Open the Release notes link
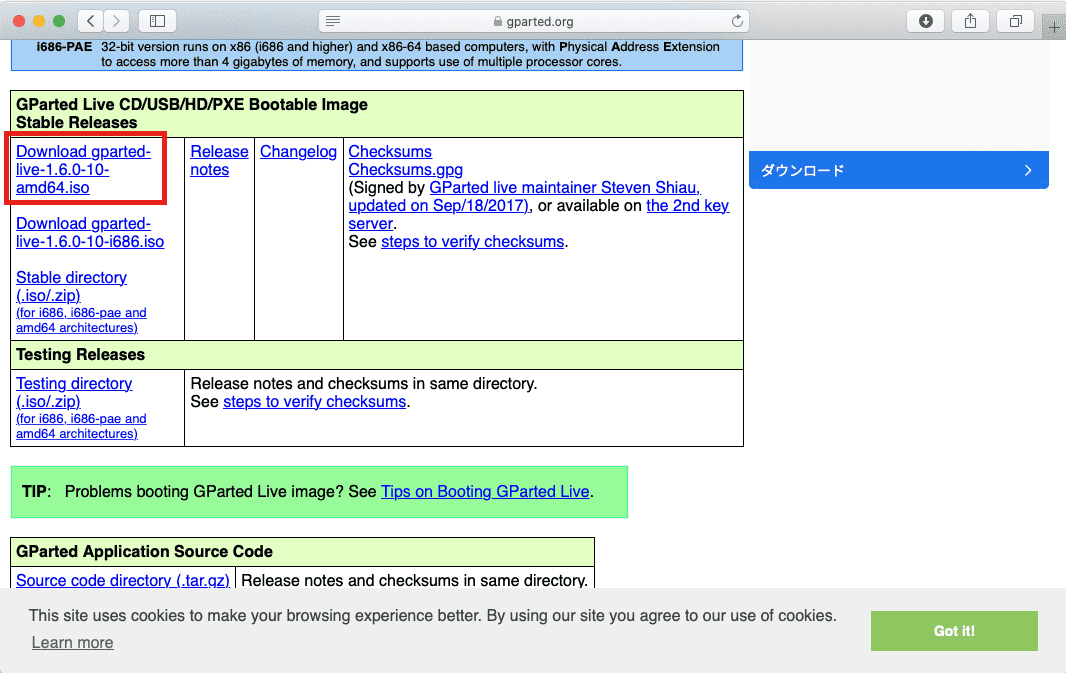This screenshot has height=673, width=1066. [219, 160]
